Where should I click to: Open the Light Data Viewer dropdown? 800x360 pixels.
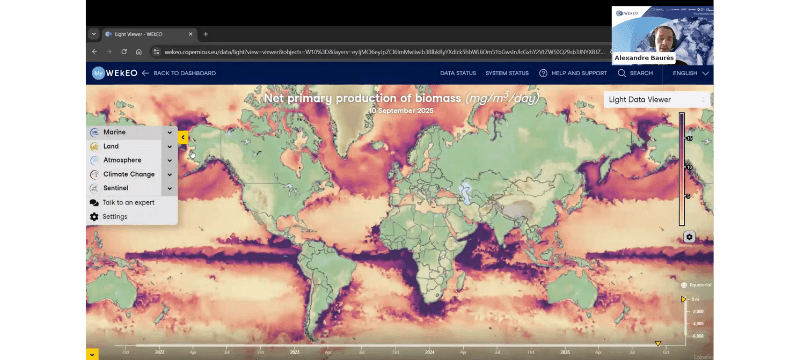click(657, 100)
